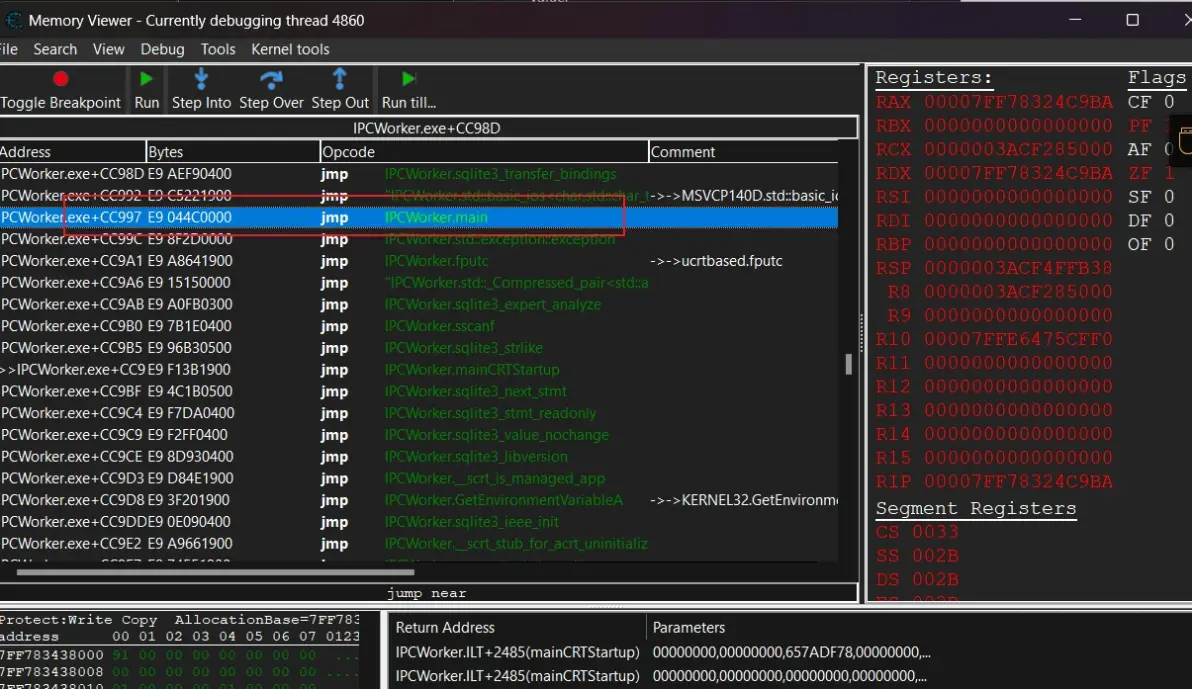Select the IPCWorker.sqlite3_value_nochange row
Screen dimensions: 1192x689
click(x=419, y=435)
